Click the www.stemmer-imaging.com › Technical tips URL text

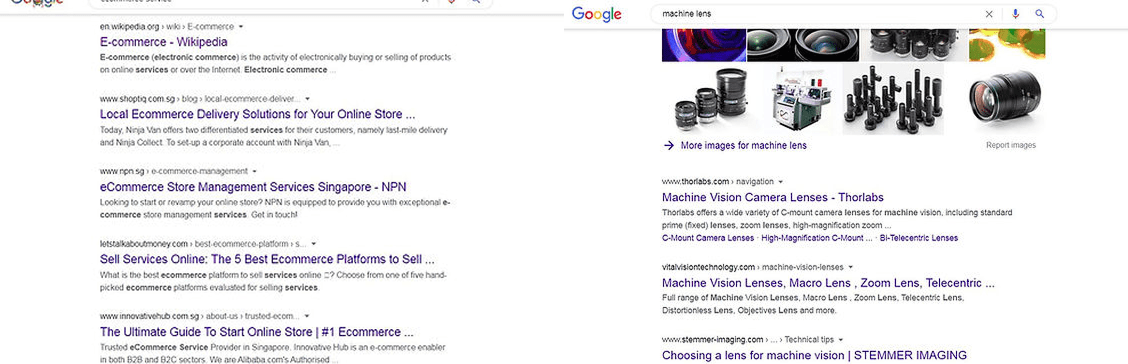(747, 340)
